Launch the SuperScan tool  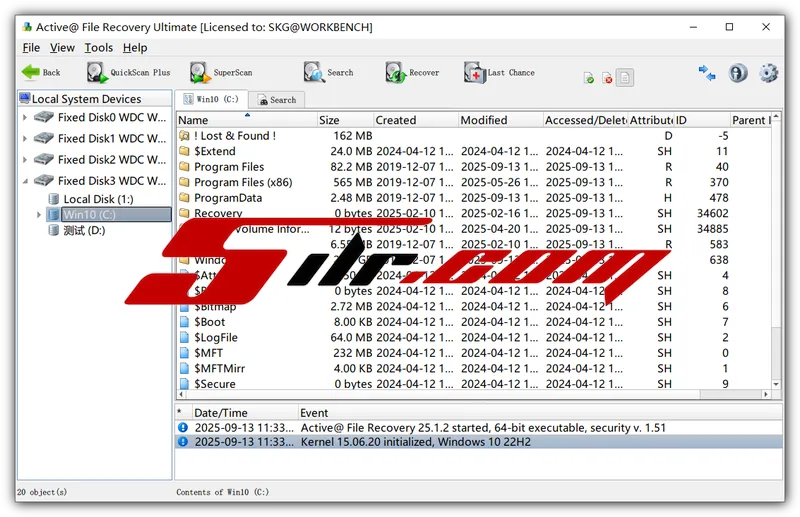221,72
